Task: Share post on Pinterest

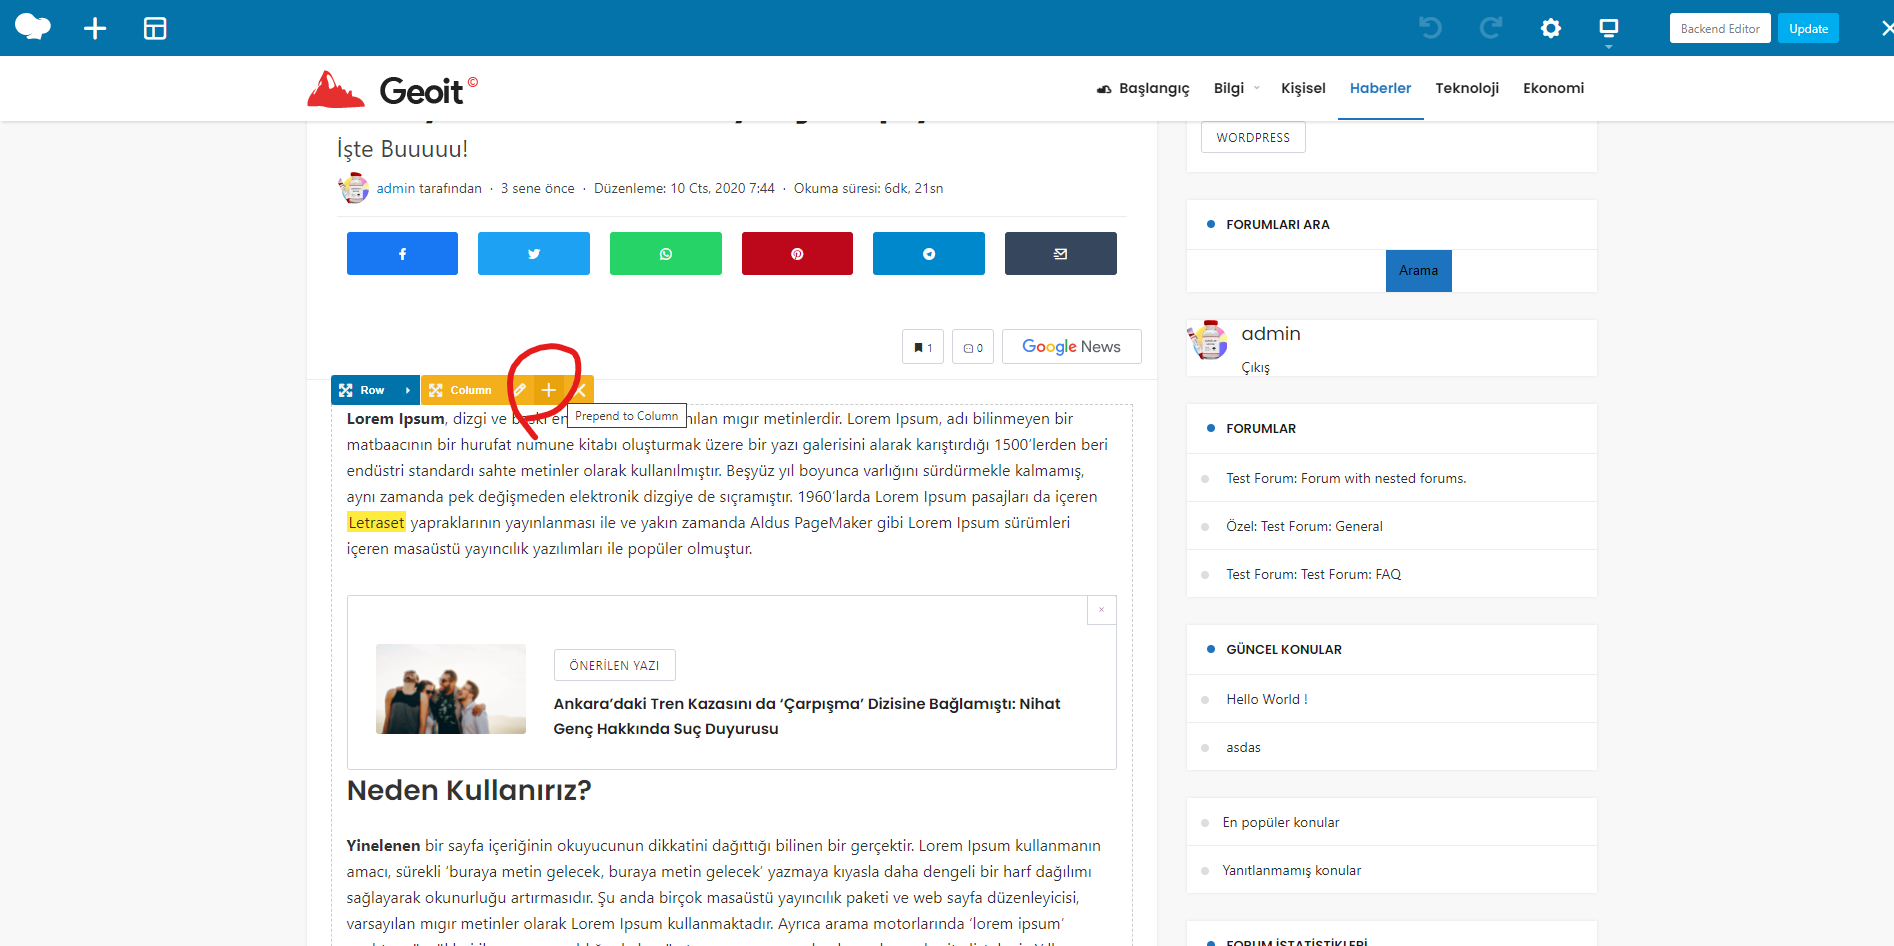Action: 797,254
